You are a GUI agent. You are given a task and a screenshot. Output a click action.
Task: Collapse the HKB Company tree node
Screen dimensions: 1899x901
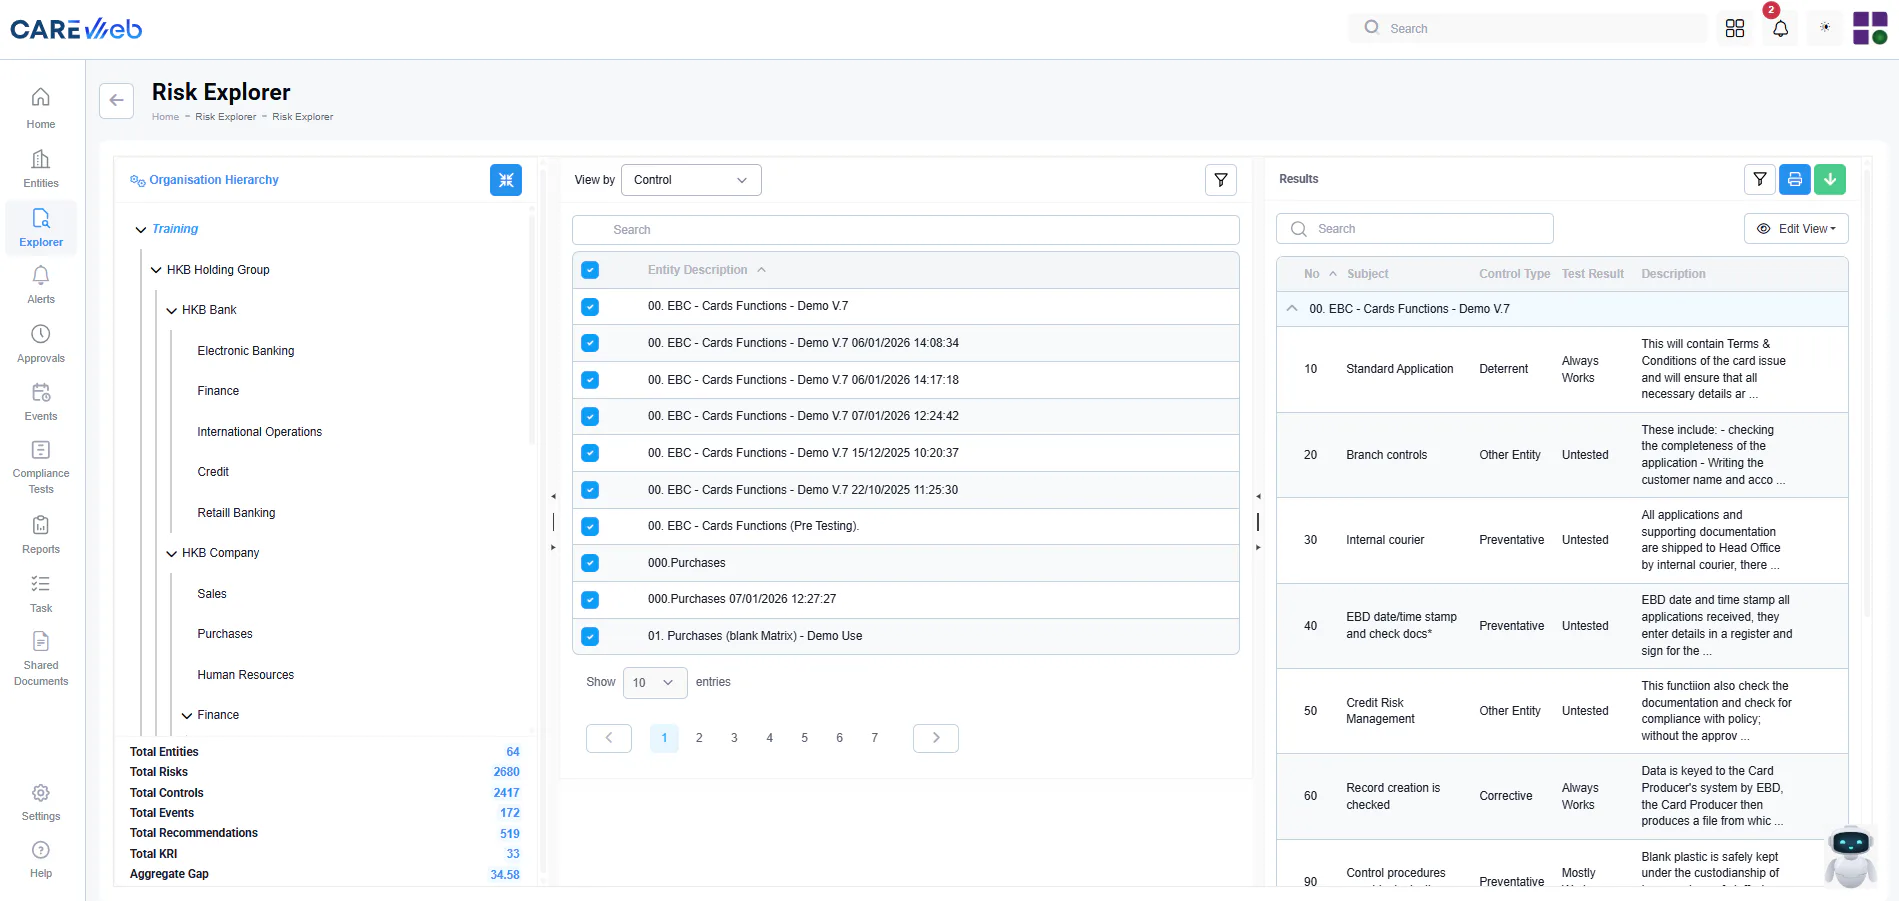172,553
